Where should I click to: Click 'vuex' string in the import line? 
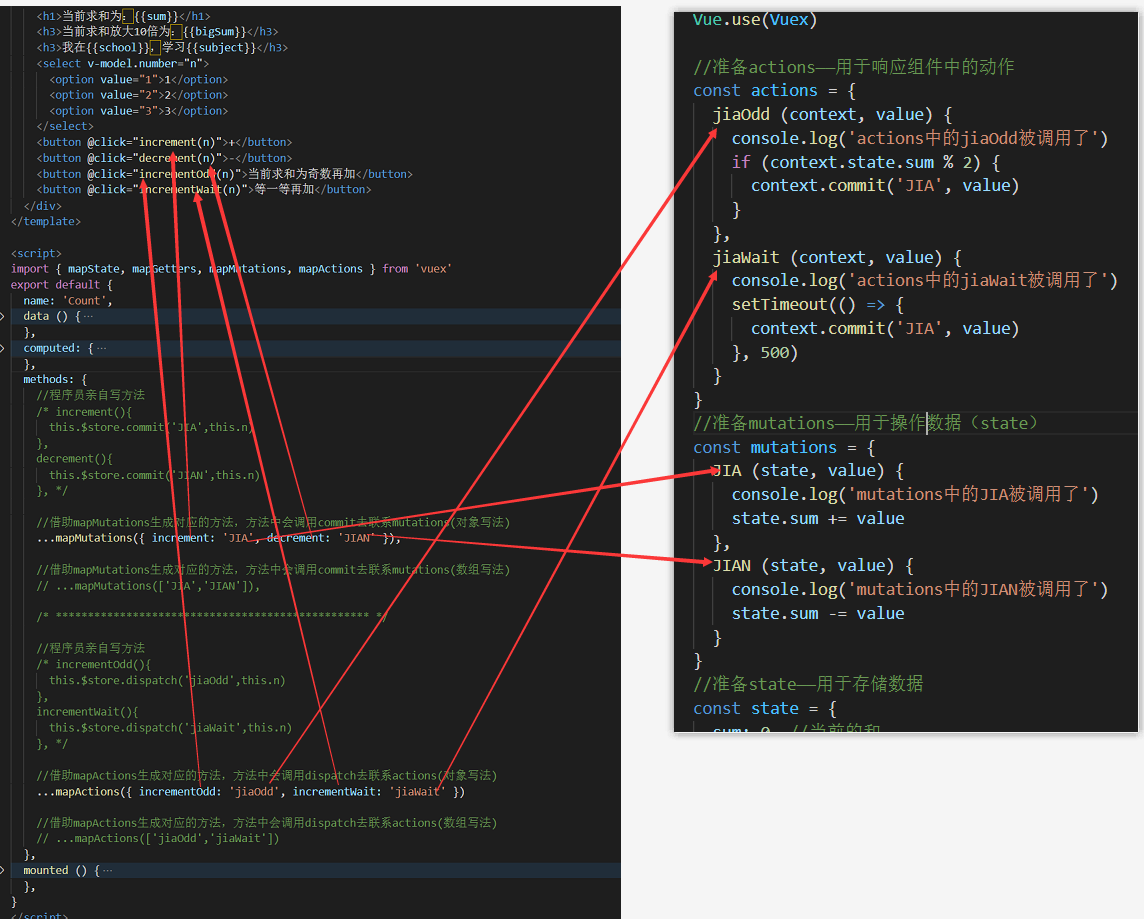[433, 268]
